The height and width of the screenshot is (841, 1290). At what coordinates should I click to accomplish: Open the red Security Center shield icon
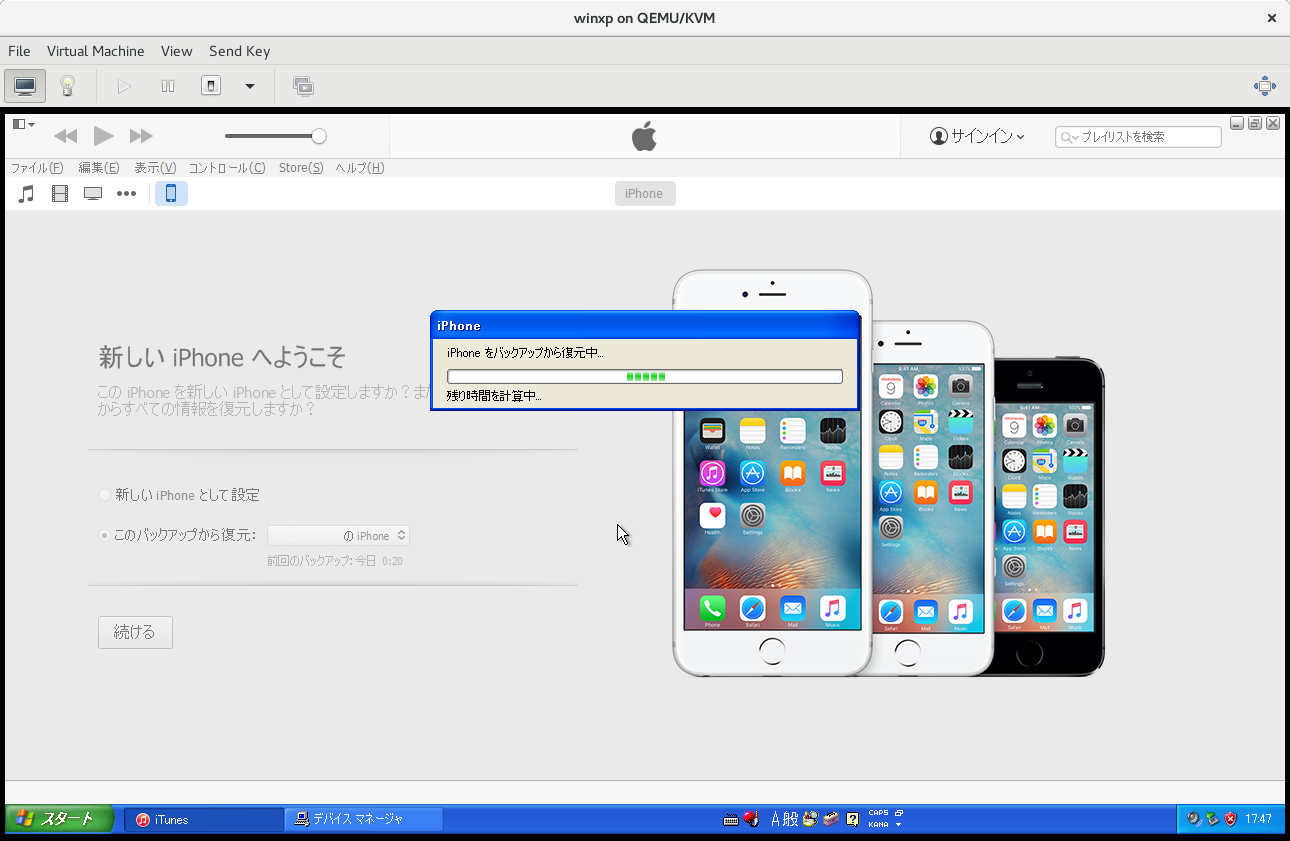(1230, 819)
